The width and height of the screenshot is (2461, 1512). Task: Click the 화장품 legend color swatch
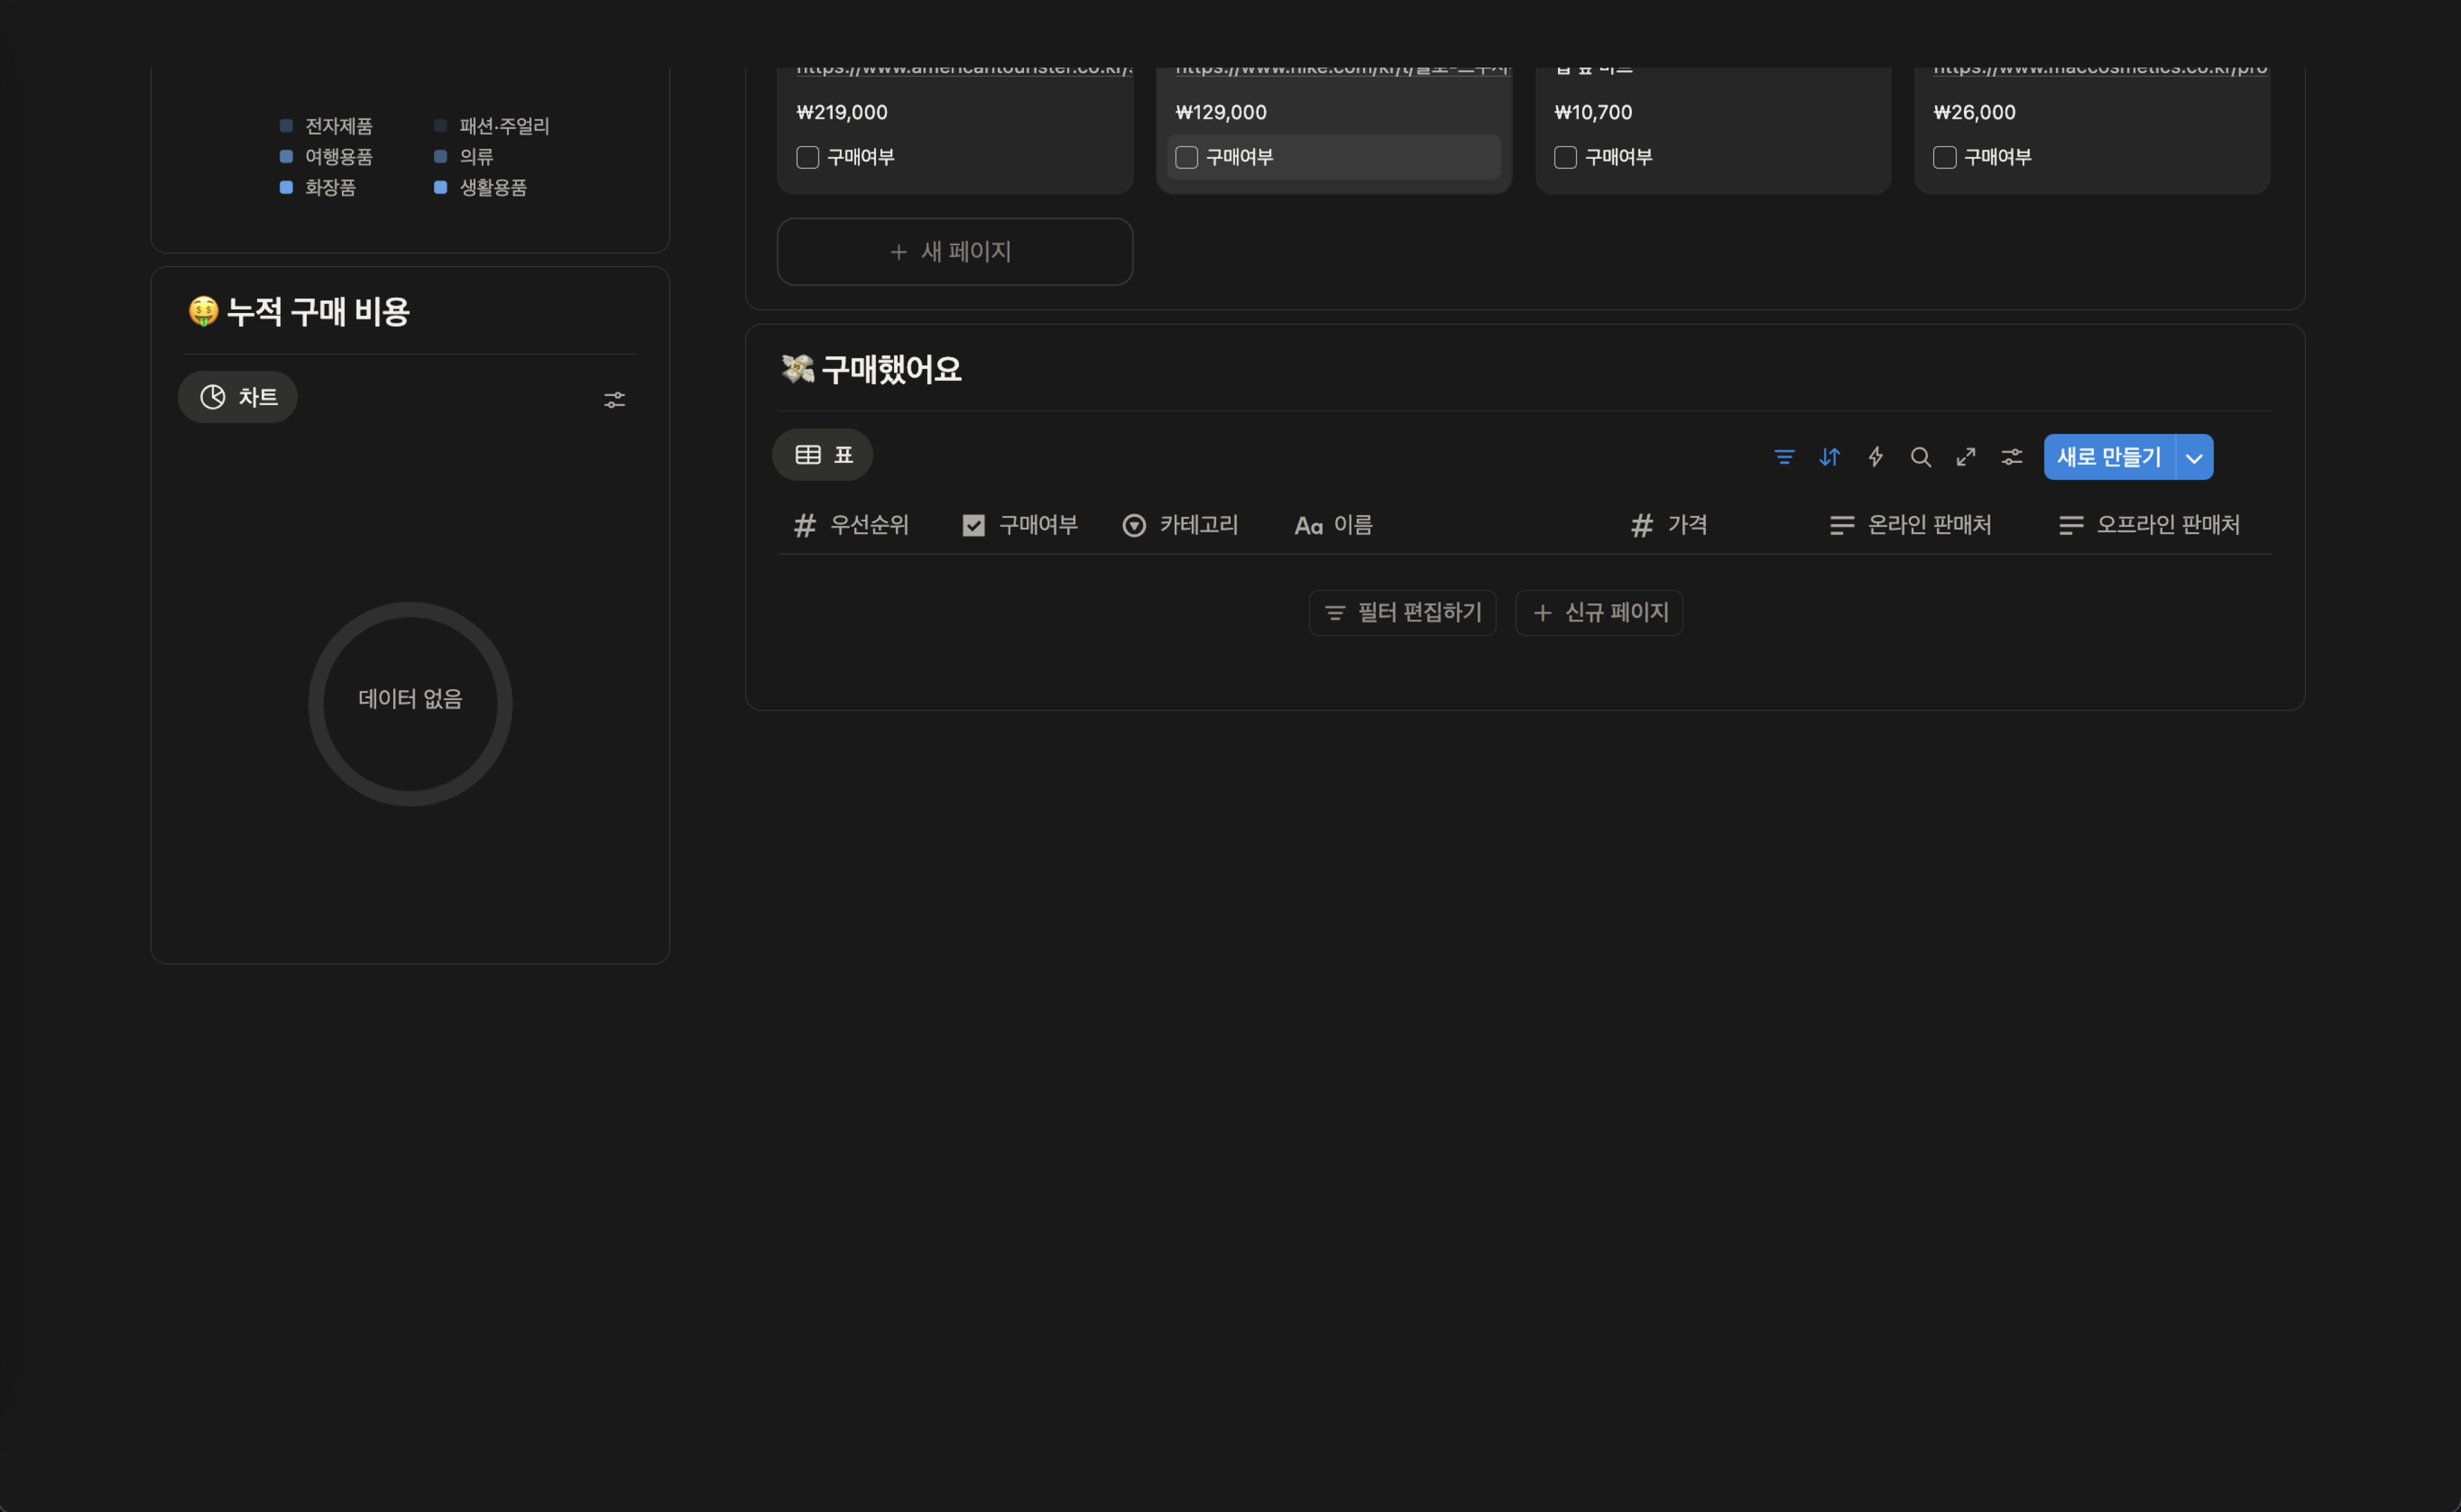[286, 188]
